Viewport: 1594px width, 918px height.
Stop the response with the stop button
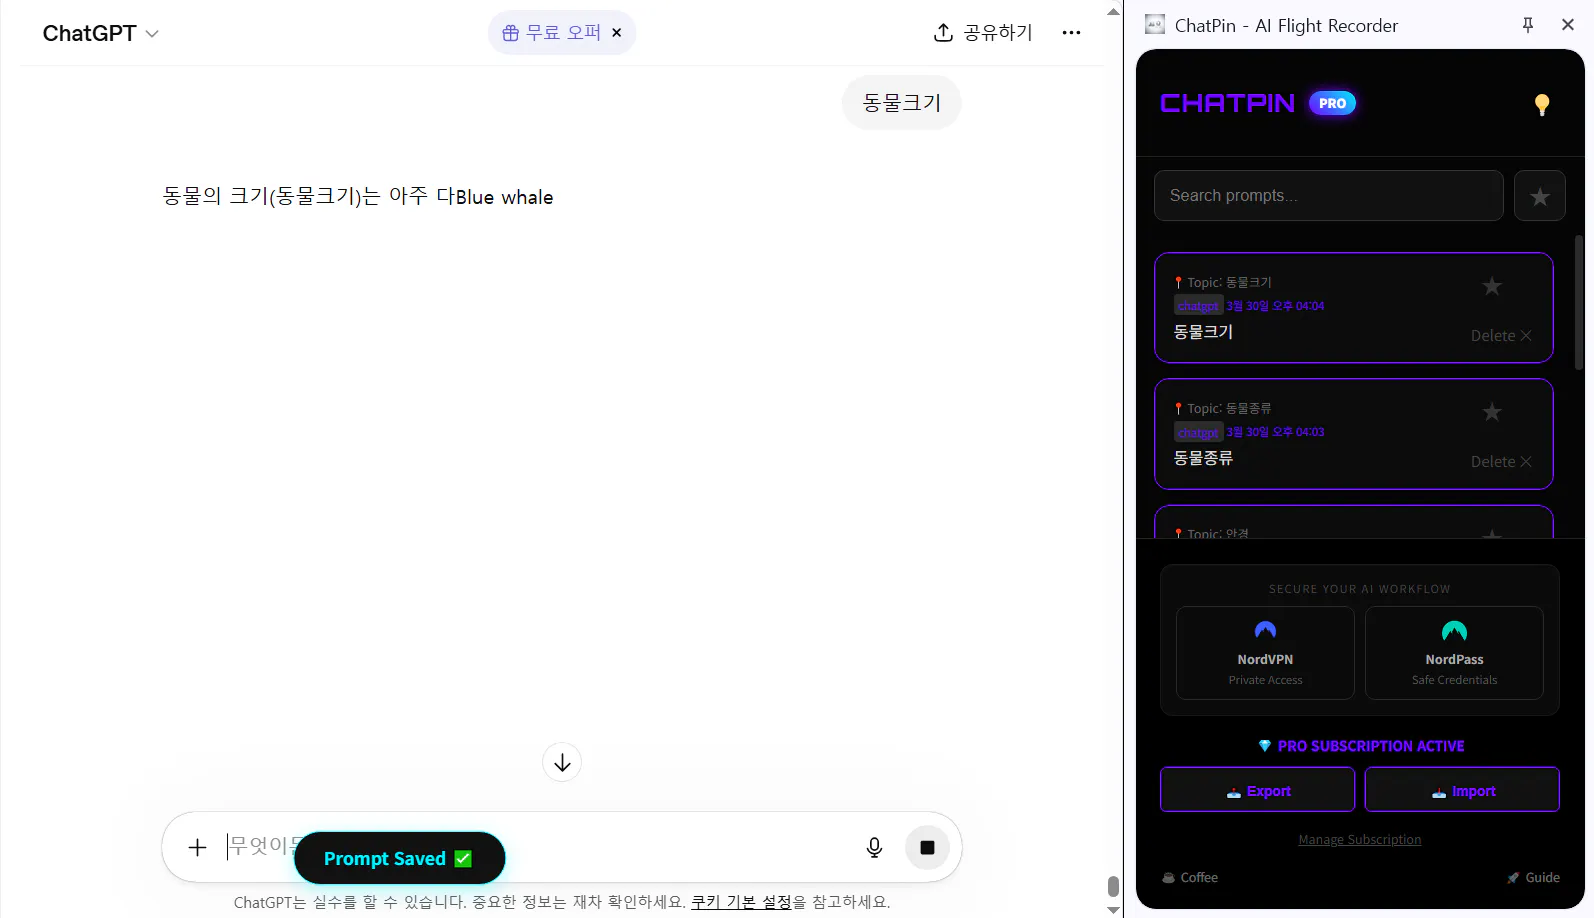click(x=927, y=848)
